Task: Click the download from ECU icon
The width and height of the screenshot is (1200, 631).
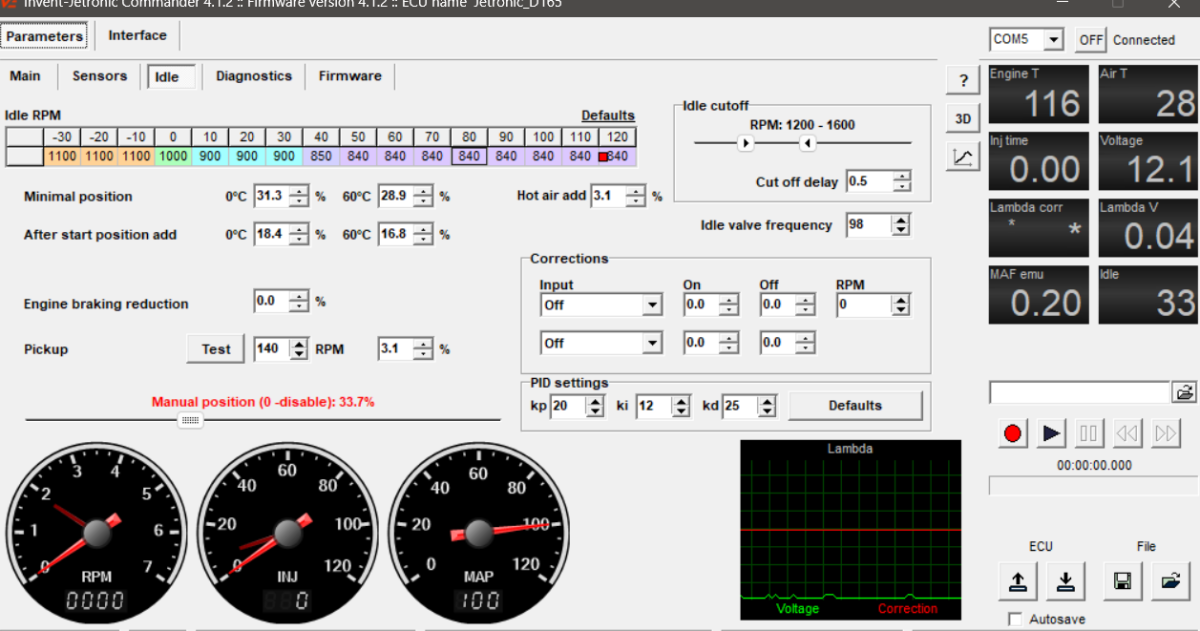Action: pos(1065,581)
